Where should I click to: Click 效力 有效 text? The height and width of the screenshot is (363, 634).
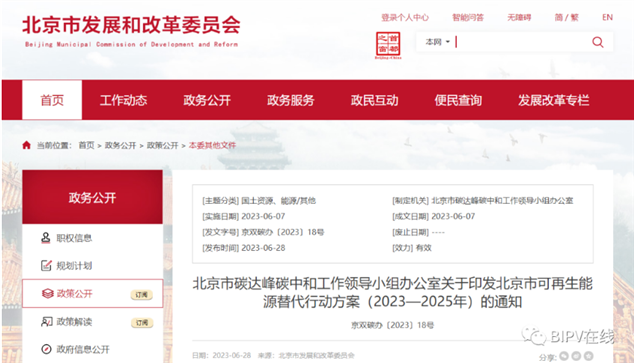(412, 248)
